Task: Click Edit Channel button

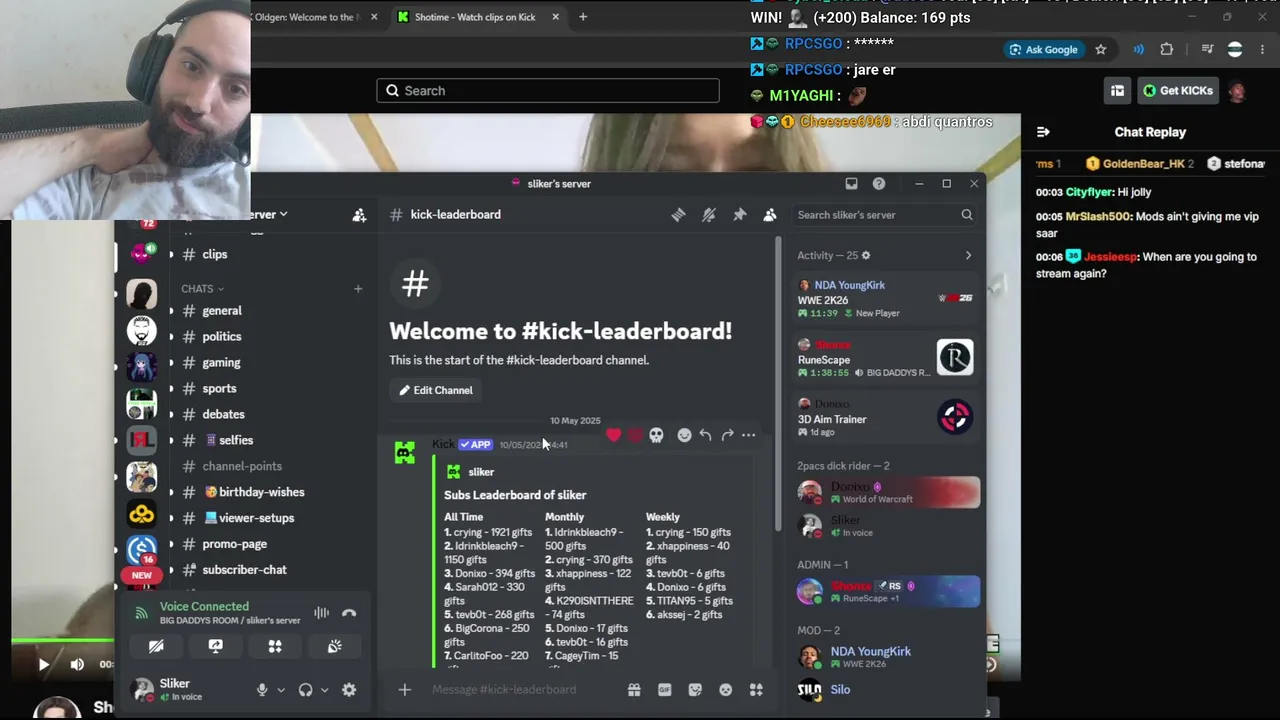Action: [436, 391]
